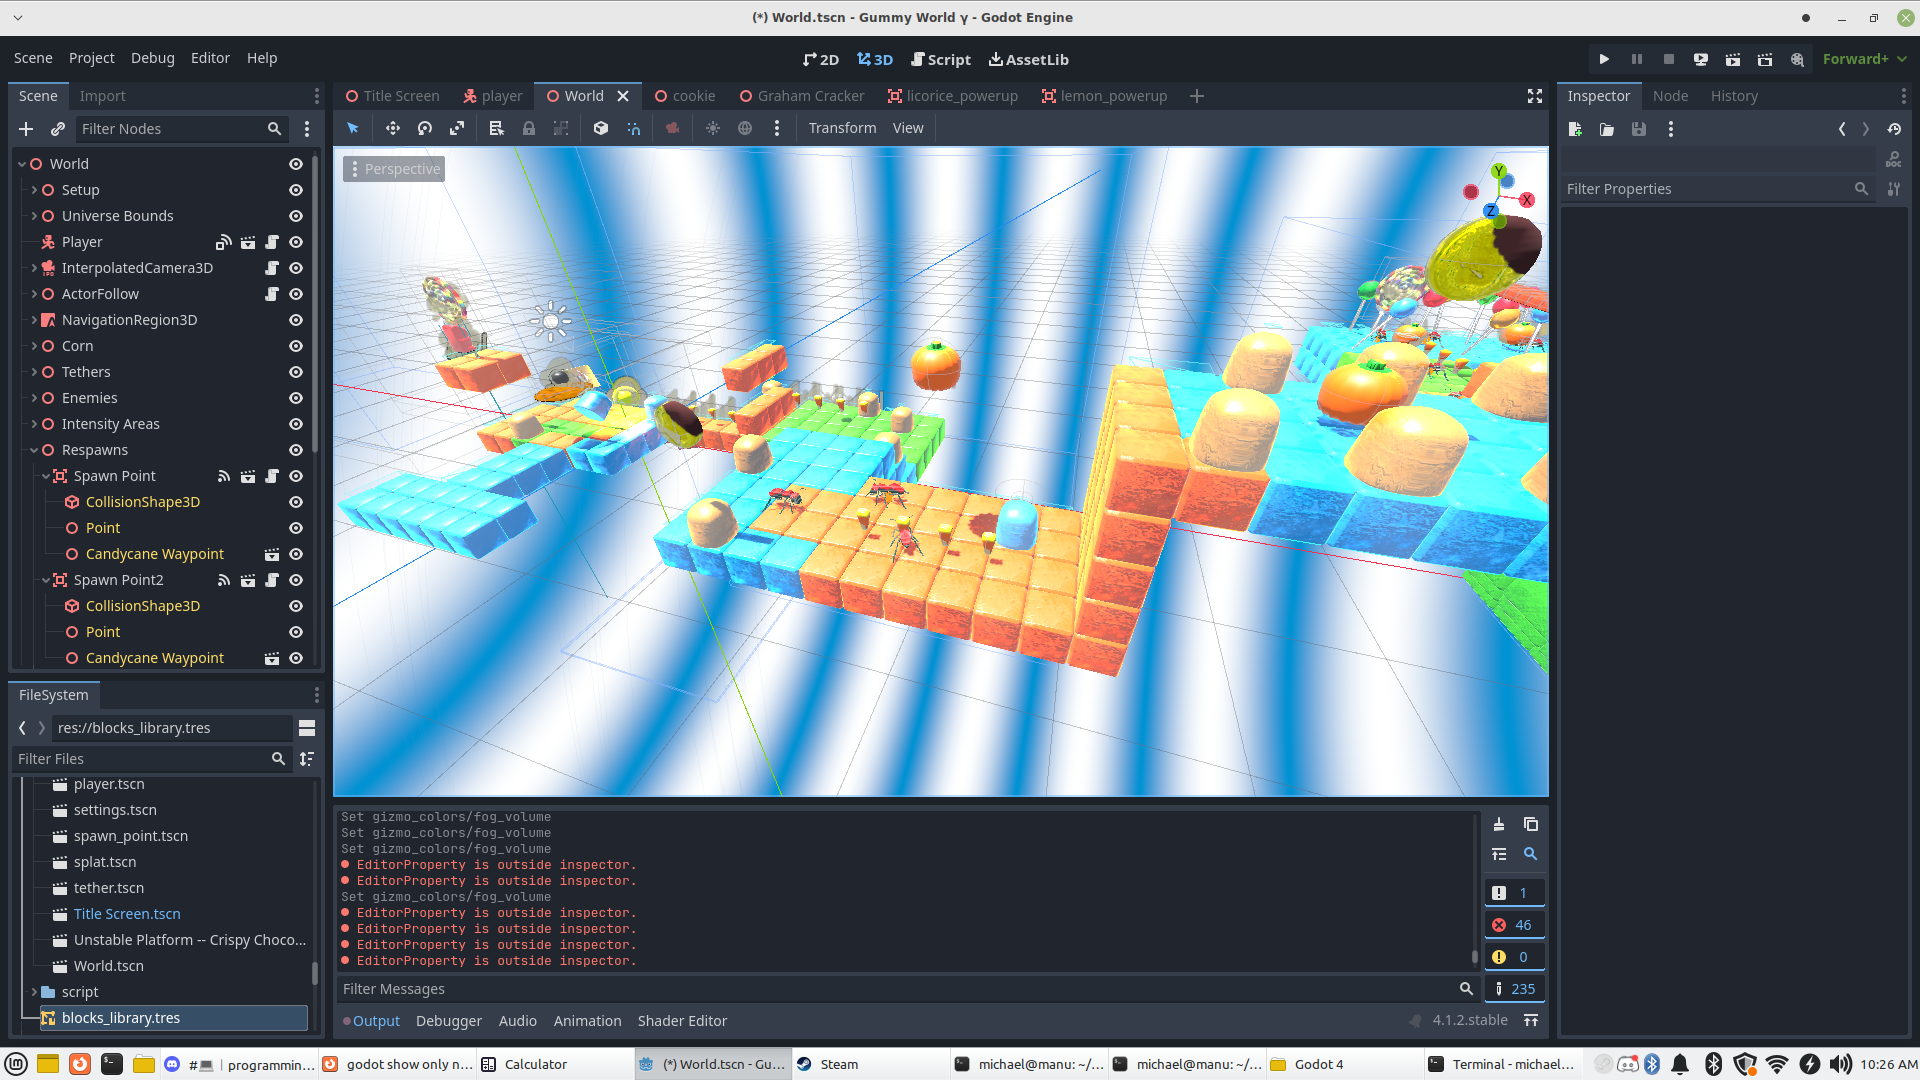Open Inspector's search help DOC icon

tap(1895, 158)
